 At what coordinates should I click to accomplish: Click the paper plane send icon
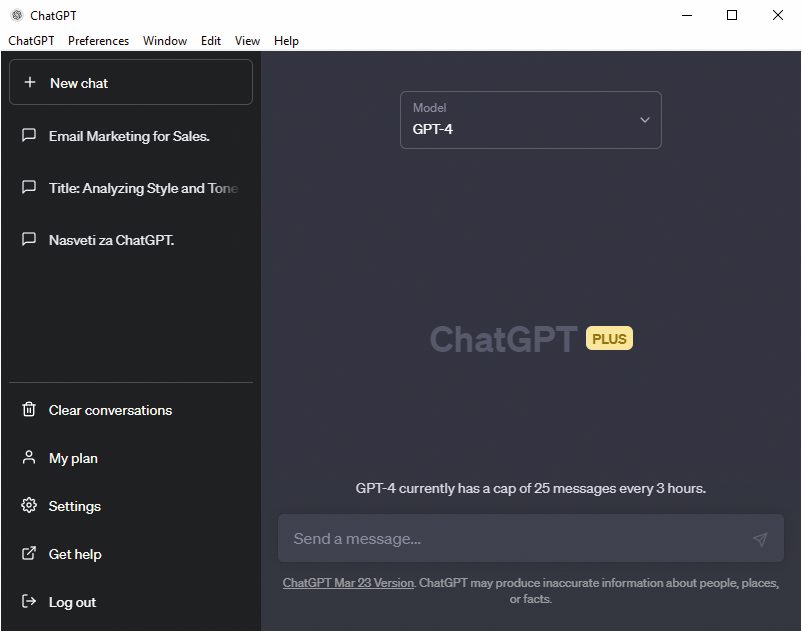[x=760, y=539]
